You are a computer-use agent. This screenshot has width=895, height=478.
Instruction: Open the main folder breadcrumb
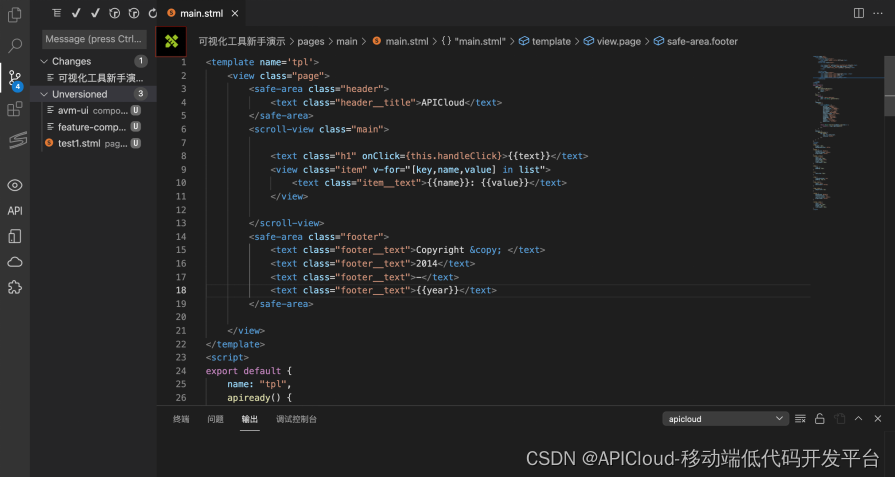(346, 41)
